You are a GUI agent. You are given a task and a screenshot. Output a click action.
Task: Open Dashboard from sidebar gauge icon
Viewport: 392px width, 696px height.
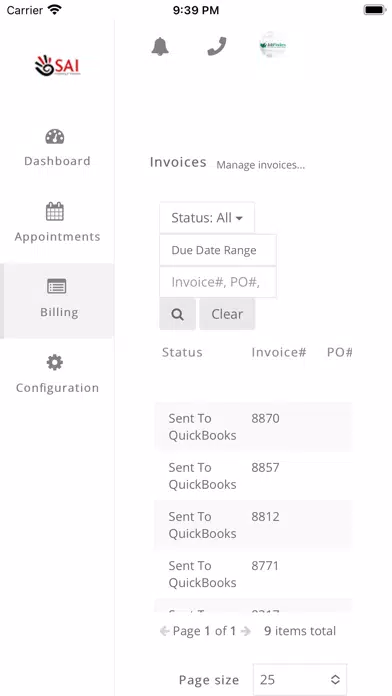click(55, 136)
